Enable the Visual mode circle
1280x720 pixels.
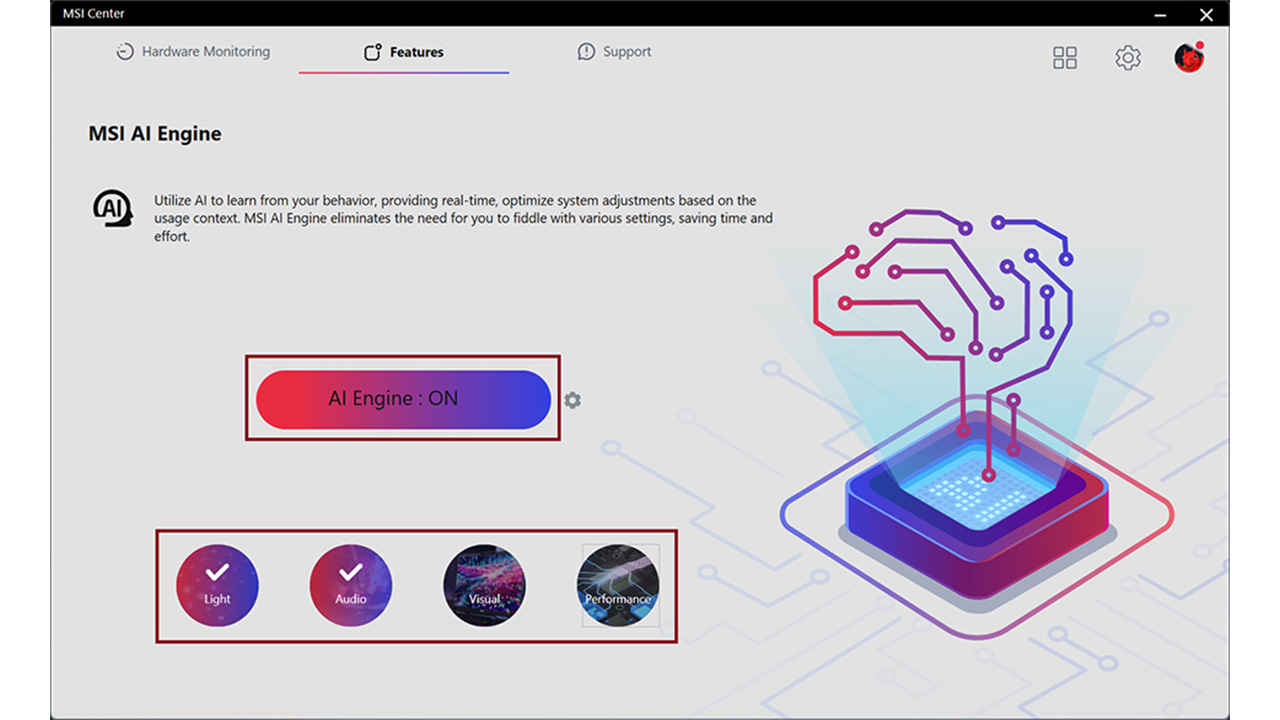click(484, 585)
